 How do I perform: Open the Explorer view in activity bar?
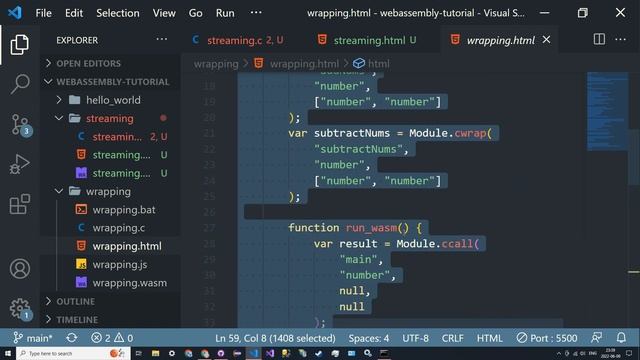[x=19, y=44]
